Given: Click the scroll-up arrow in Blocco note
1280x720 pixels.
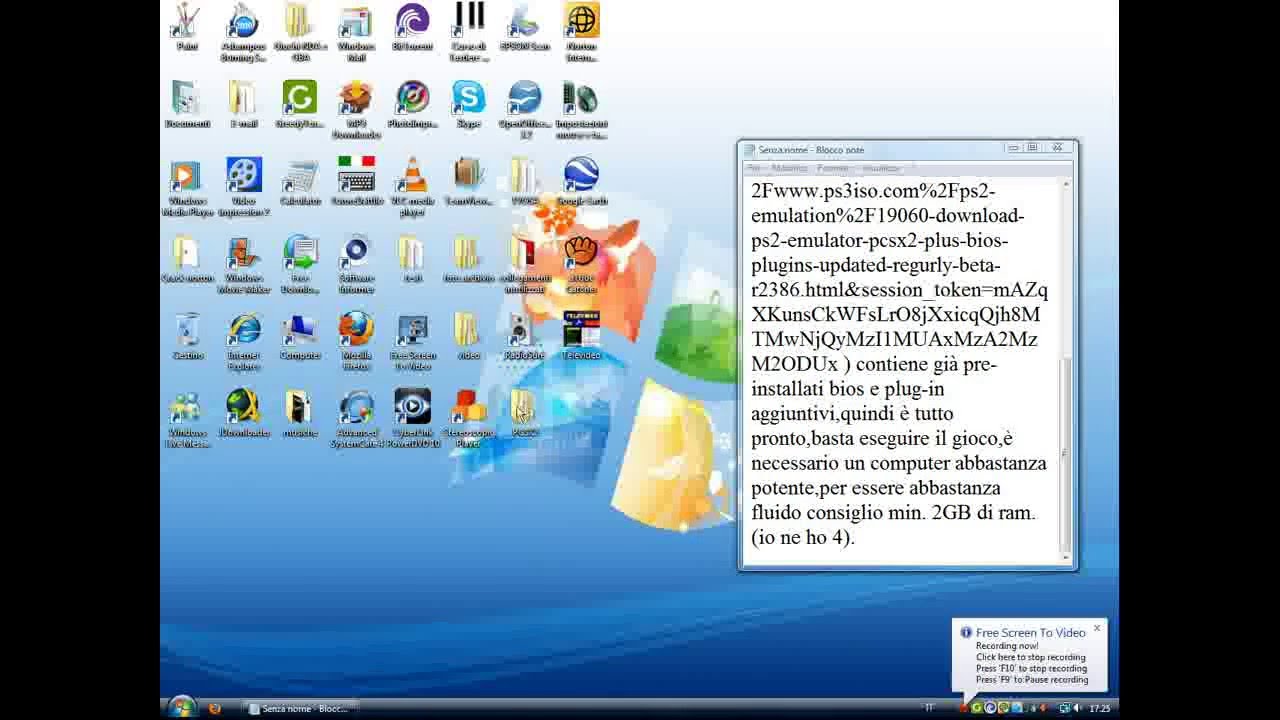Looking at the screenshot, I should click(1066, 184).
